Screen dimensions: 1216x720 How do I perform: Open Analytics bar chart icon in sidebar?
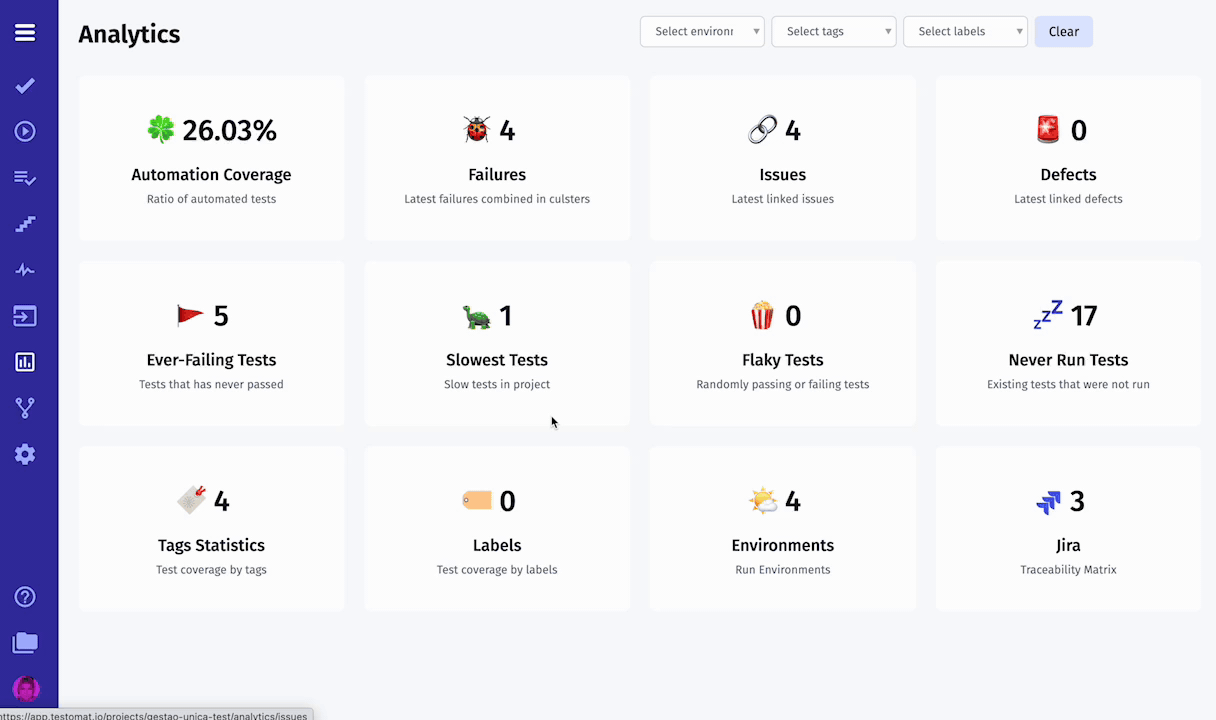pos(25,362)
